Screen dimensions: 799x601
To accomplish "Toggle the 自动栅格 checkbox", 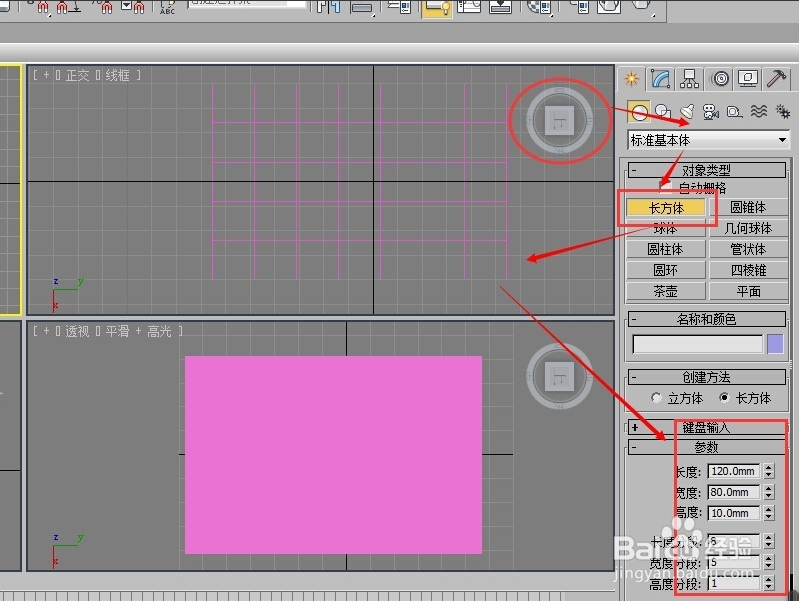I will coord(665,187).
